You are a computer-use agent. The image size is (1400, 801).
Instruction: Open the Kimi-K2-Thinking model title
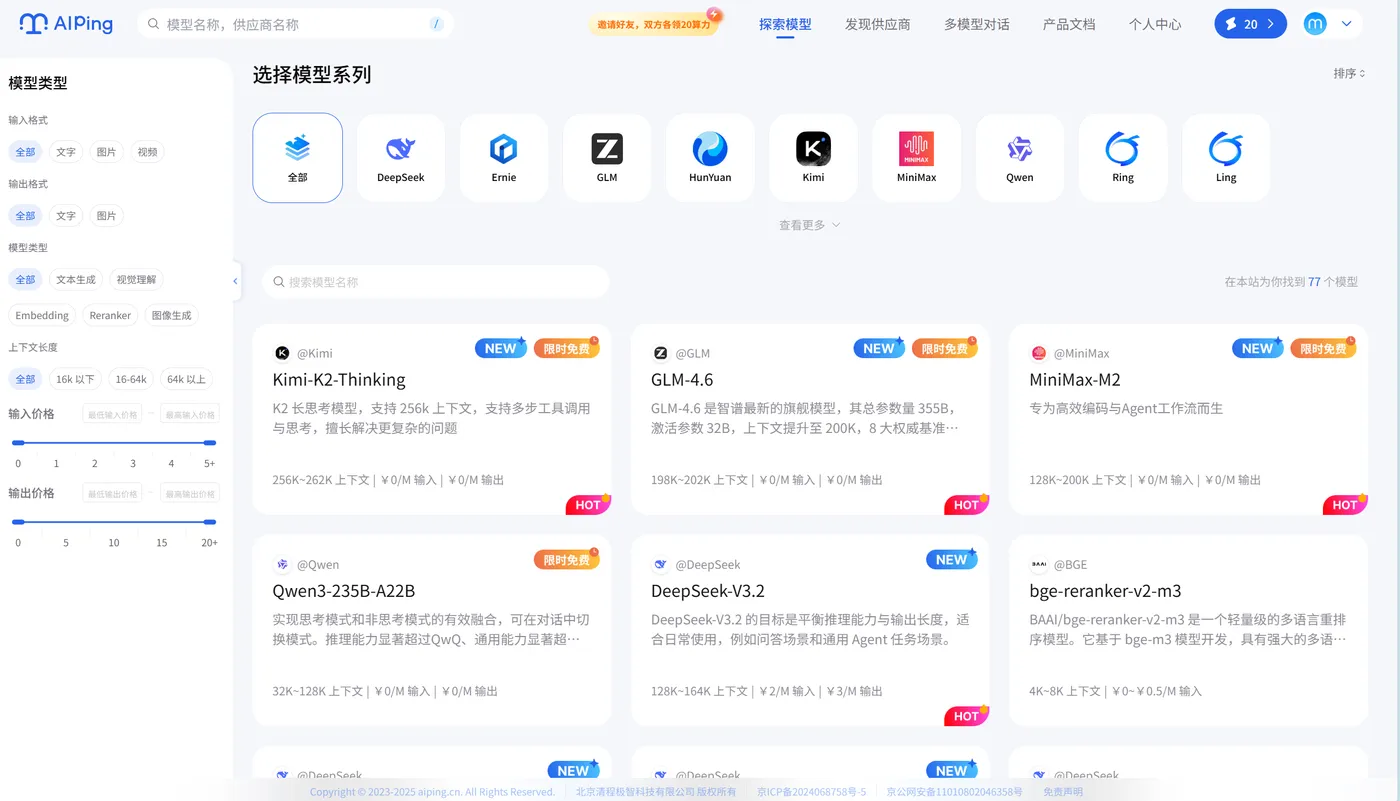click(339, 380)
